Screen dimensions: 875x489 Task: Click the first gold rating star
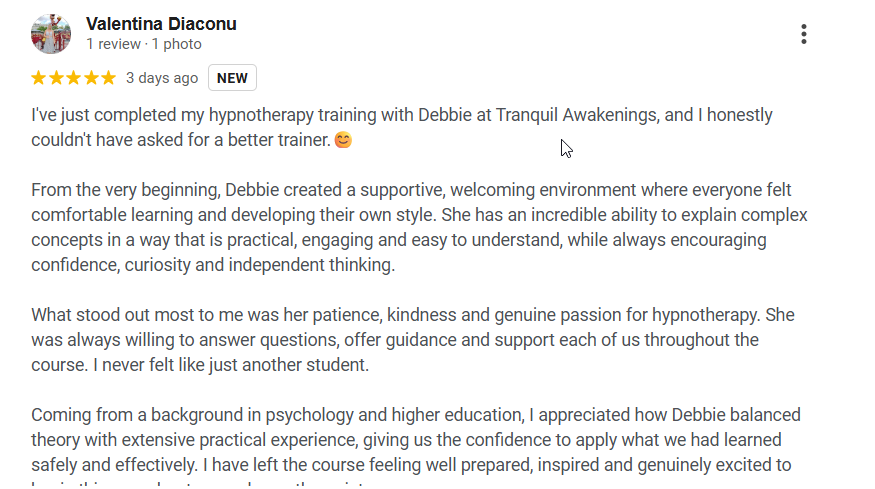(x=39, y=78)
